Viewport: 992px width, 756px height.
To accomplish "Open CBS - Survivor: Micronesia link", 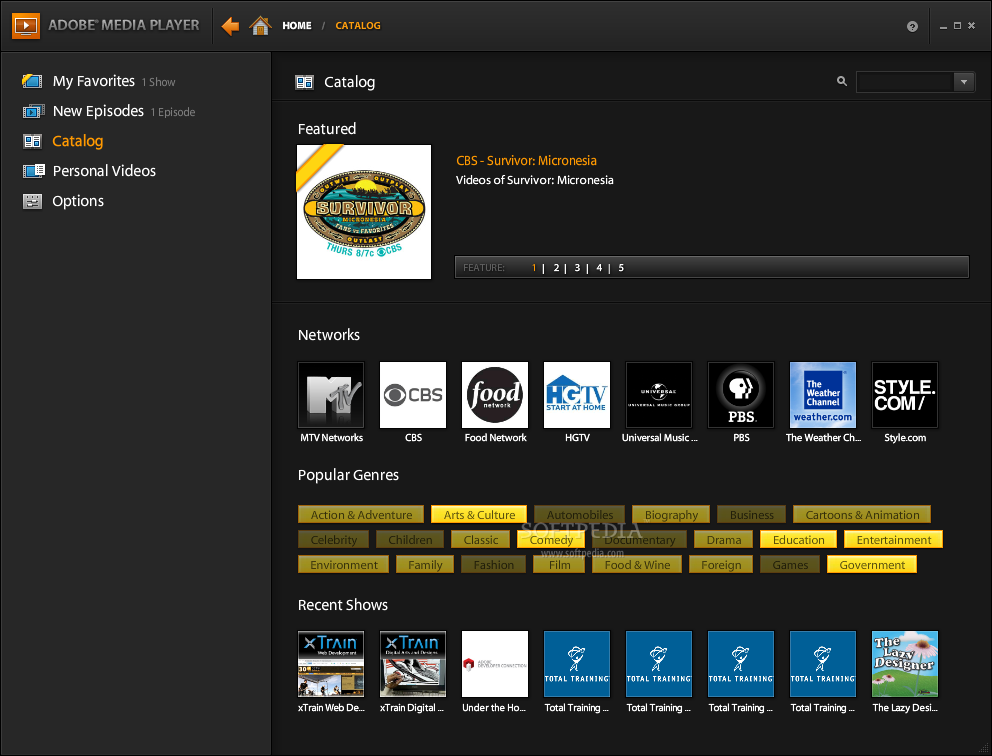I will [x=526, y=161].
